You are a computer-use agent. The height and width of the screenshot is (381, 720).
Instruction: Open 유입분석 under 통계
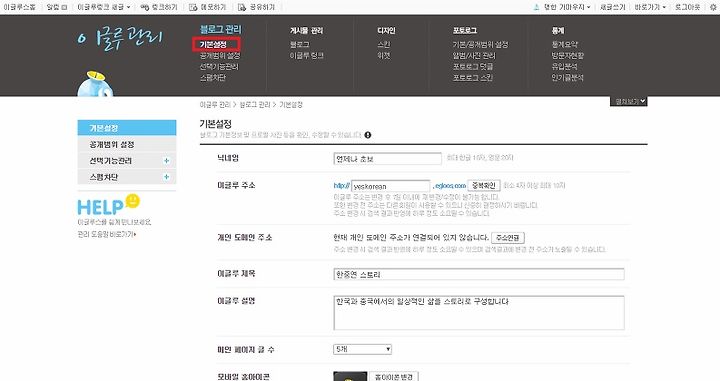(564, 67)
